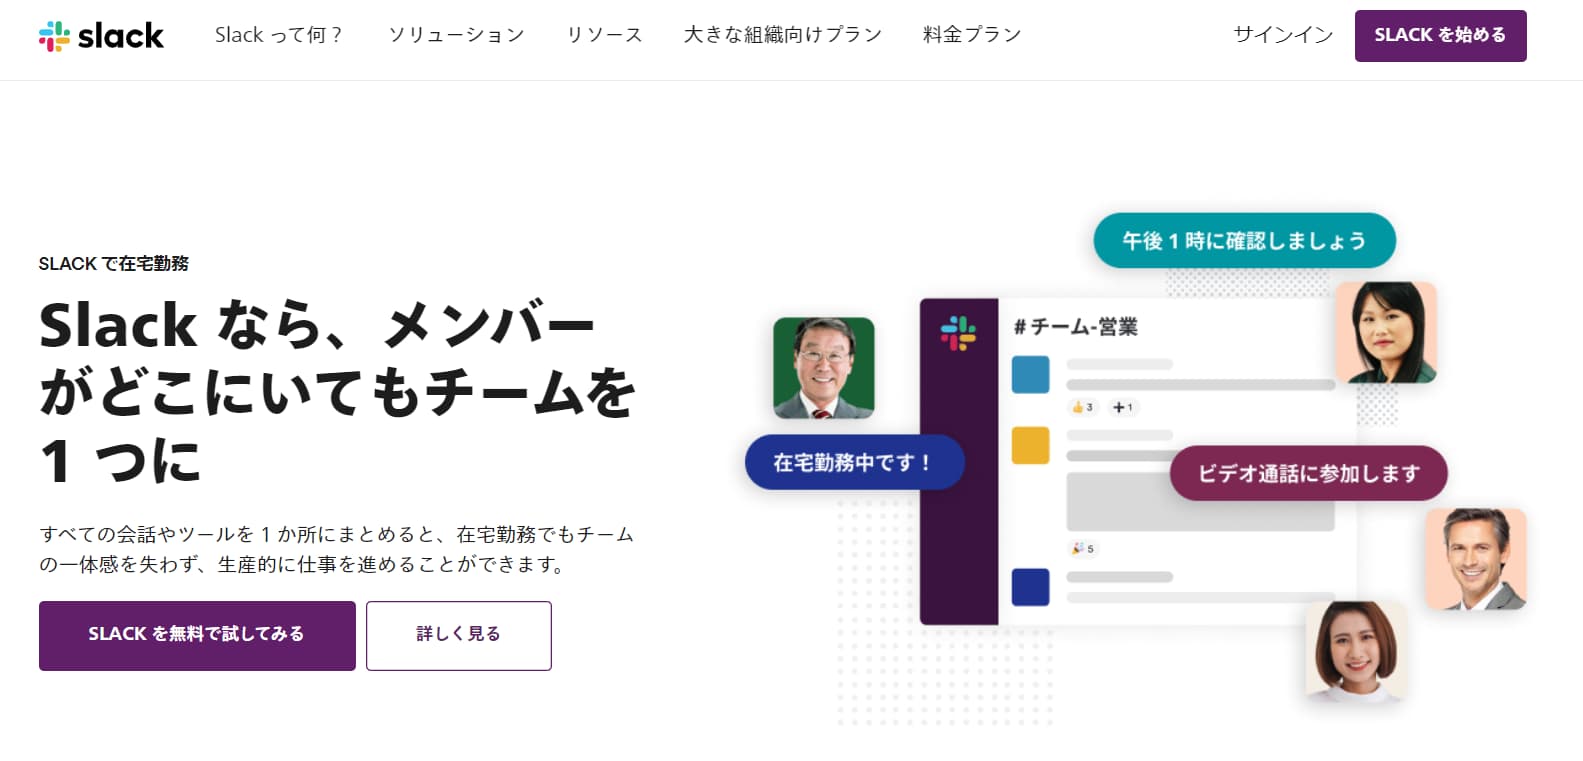Click the 'SLACK で在宅勤務' eyebrow text
The height and width of the screenshot is (761, 1583).
pos(114,264)
